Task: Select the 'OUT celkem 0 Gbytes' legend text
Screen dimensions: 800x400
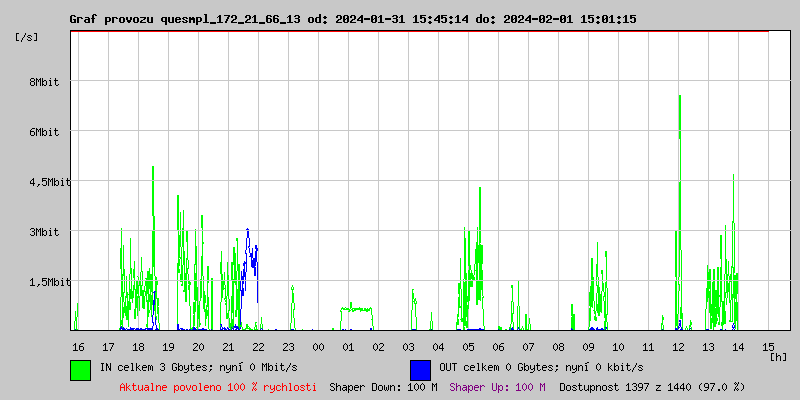Action: (527, 368)
